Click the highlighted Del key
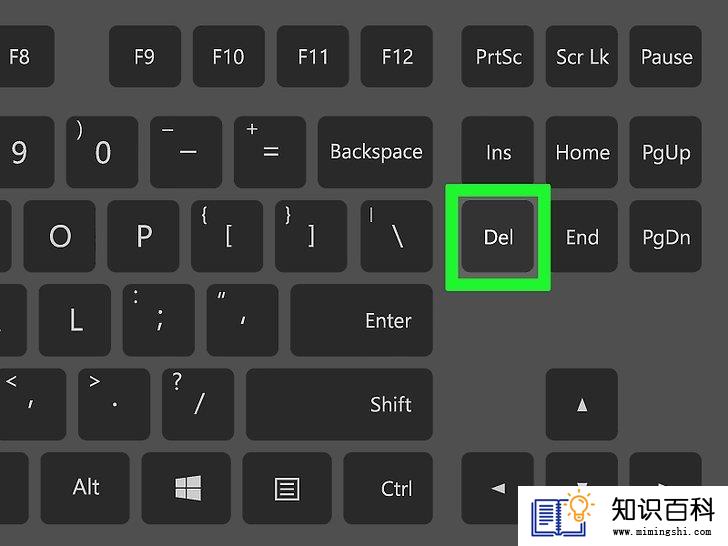This screenshot has height=546, width=728. pos(498,236)
